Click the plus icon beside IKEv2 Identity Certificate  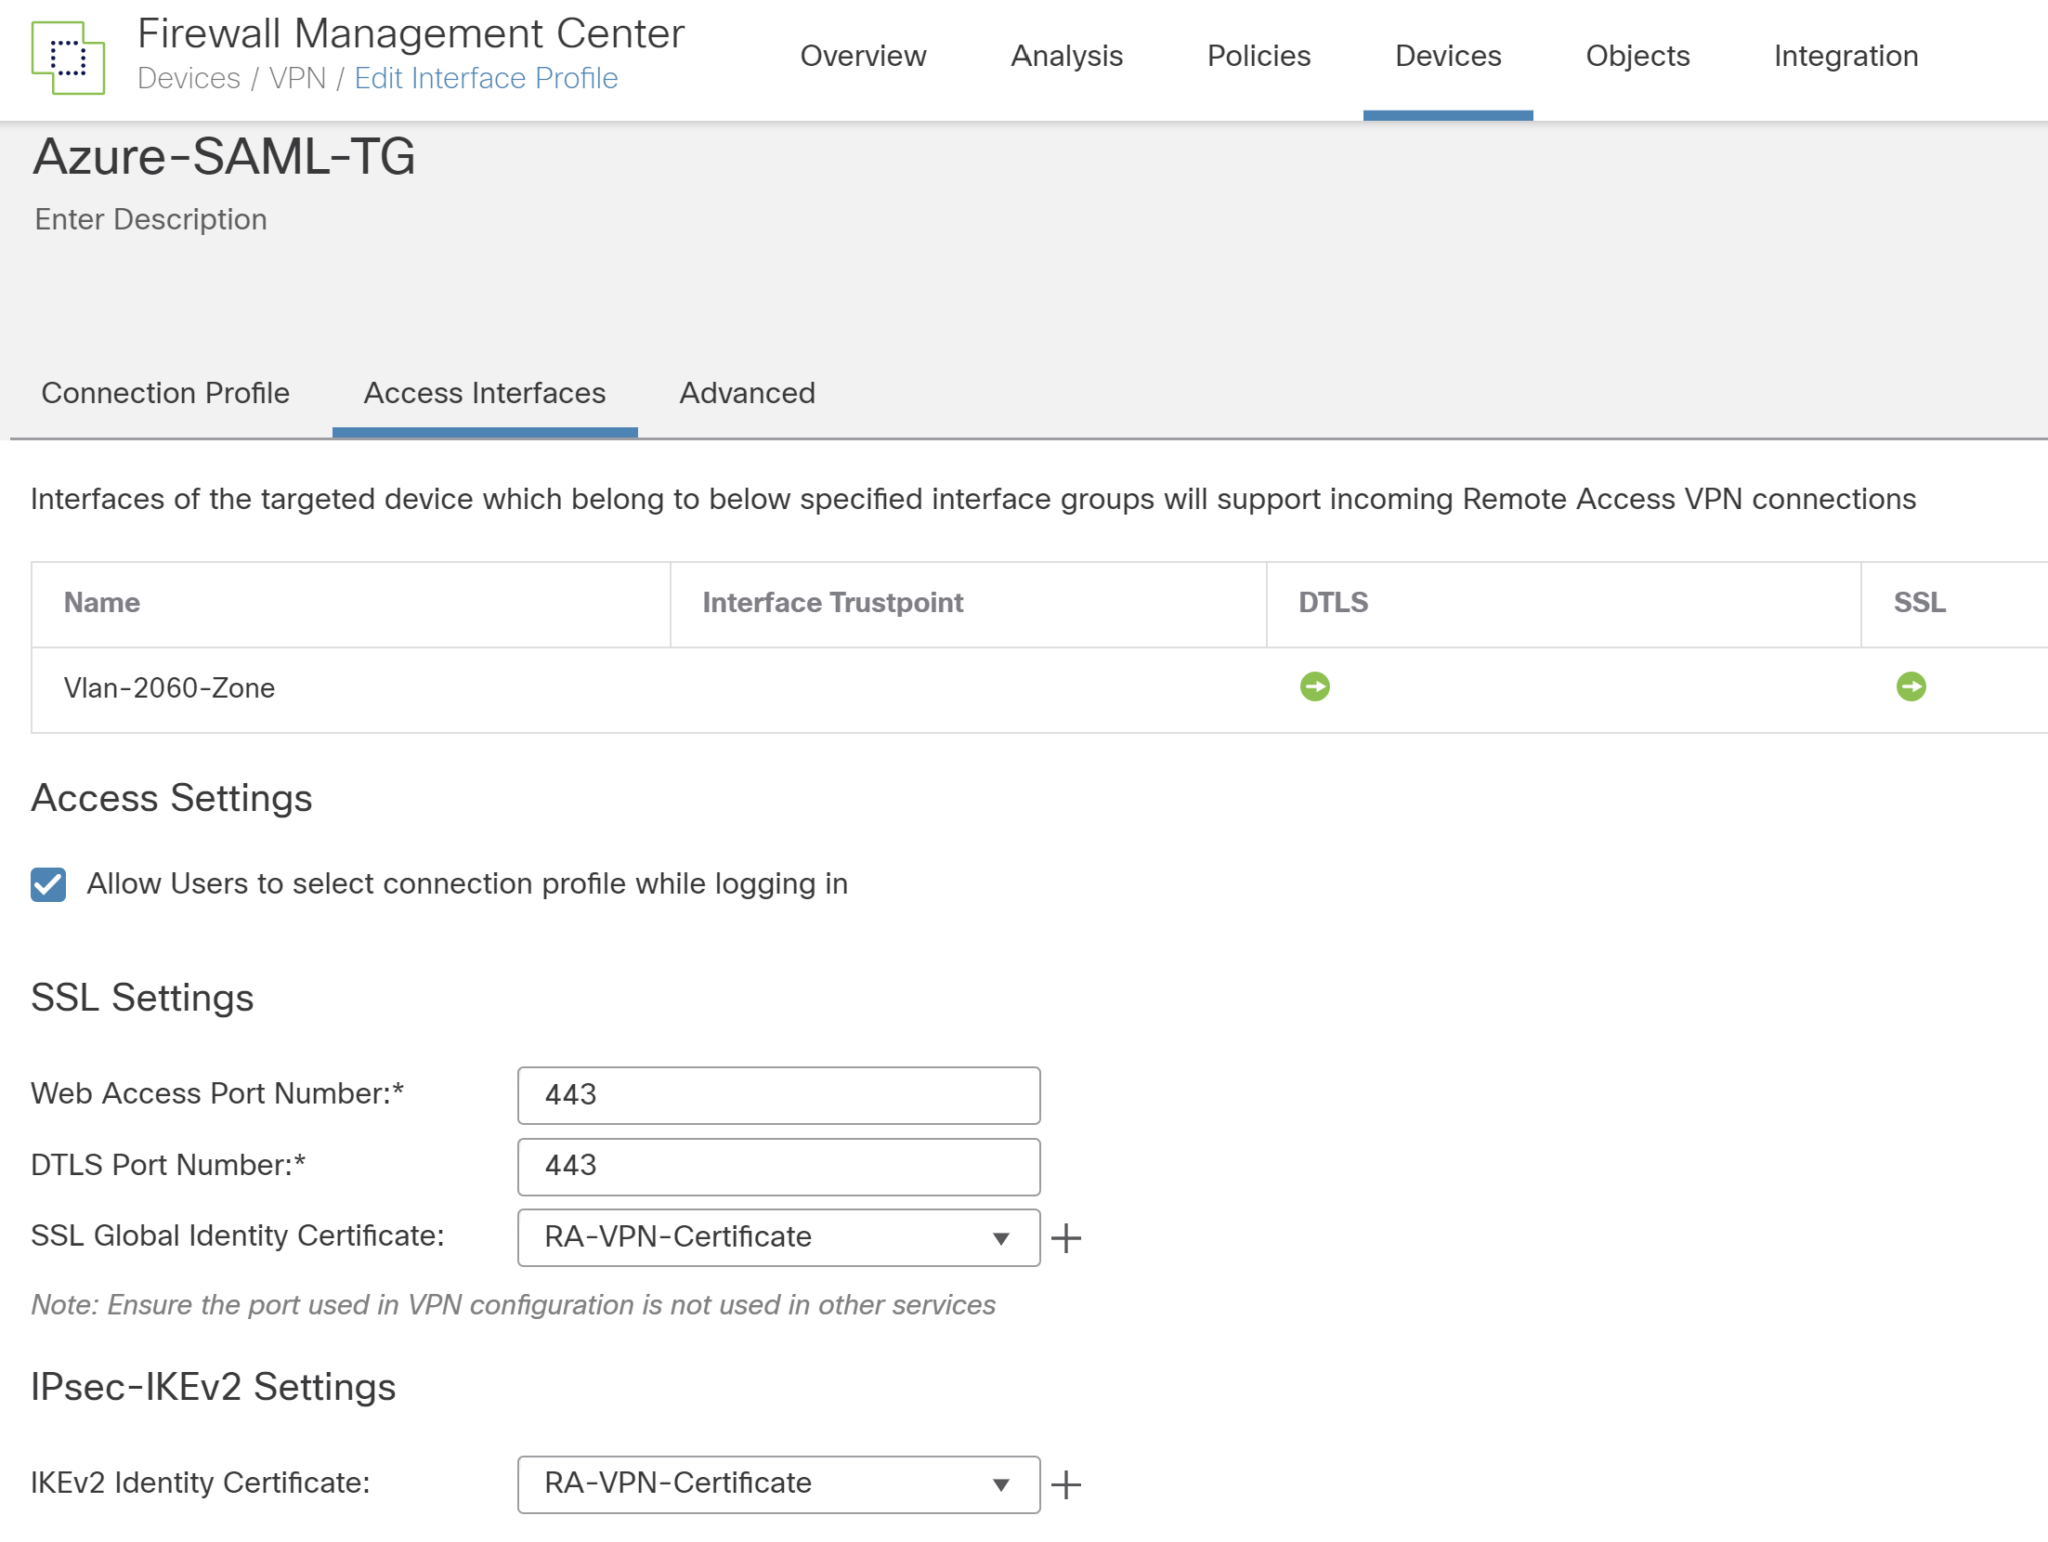(x=1068, y=1484)
